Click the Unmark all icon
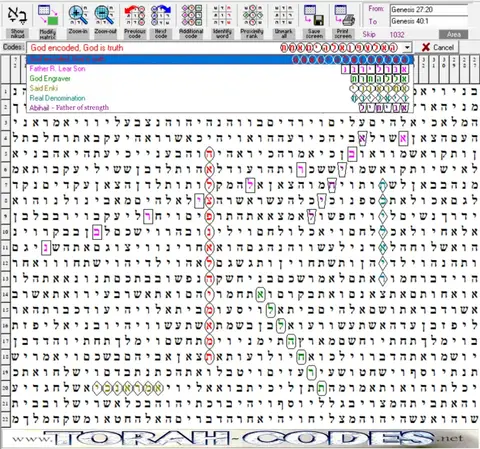480x449 pixels. point(283,15)
